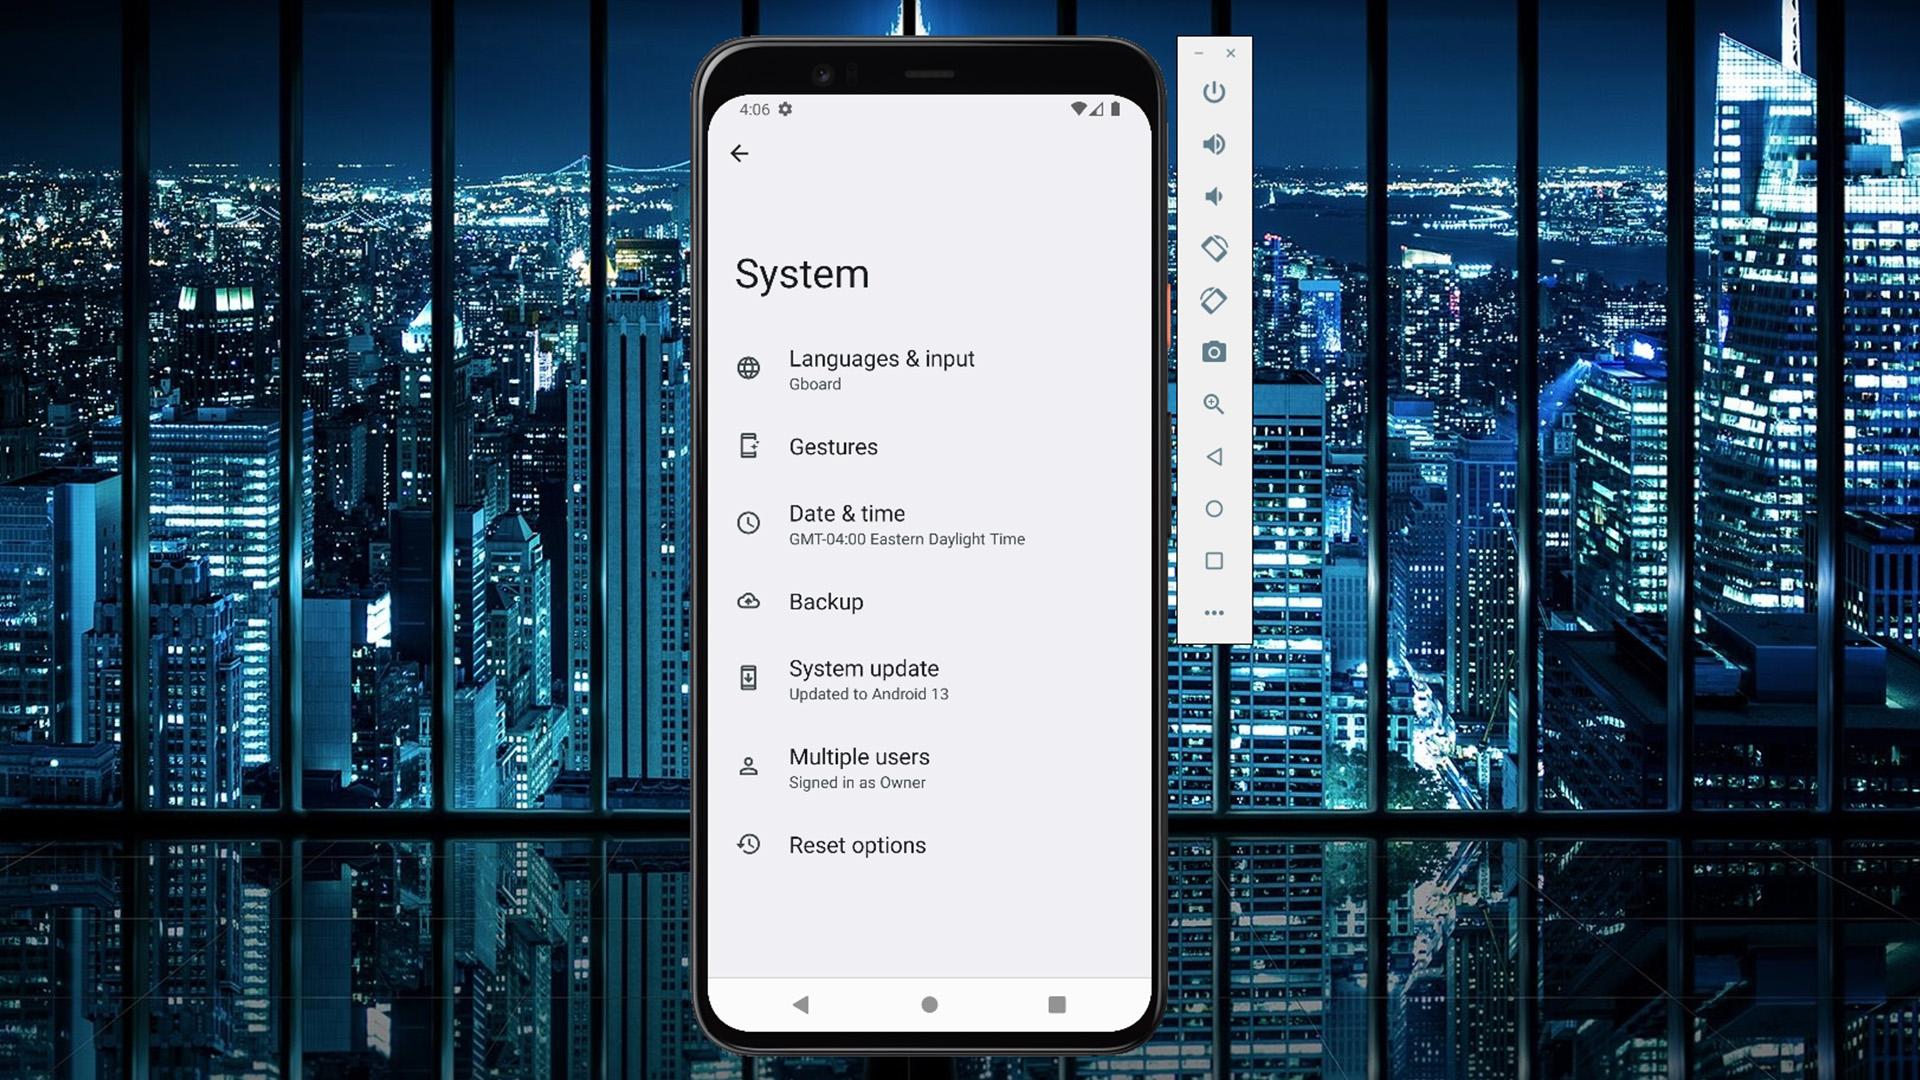1920x1080 pixels.
Task: Select Gestures system setting
Action: [x=832, y=446]
